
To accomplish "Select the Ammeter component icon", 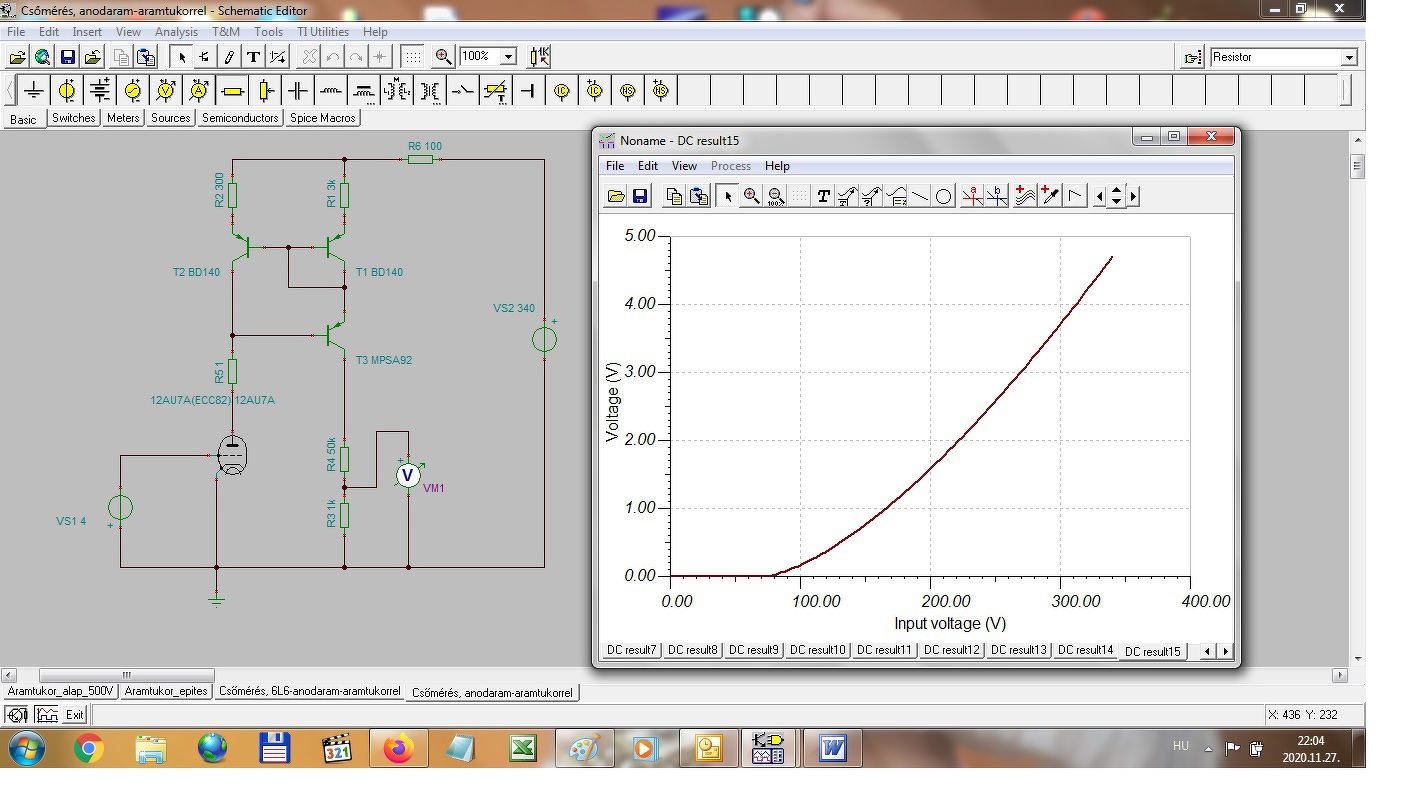I will tap(199, 91).
